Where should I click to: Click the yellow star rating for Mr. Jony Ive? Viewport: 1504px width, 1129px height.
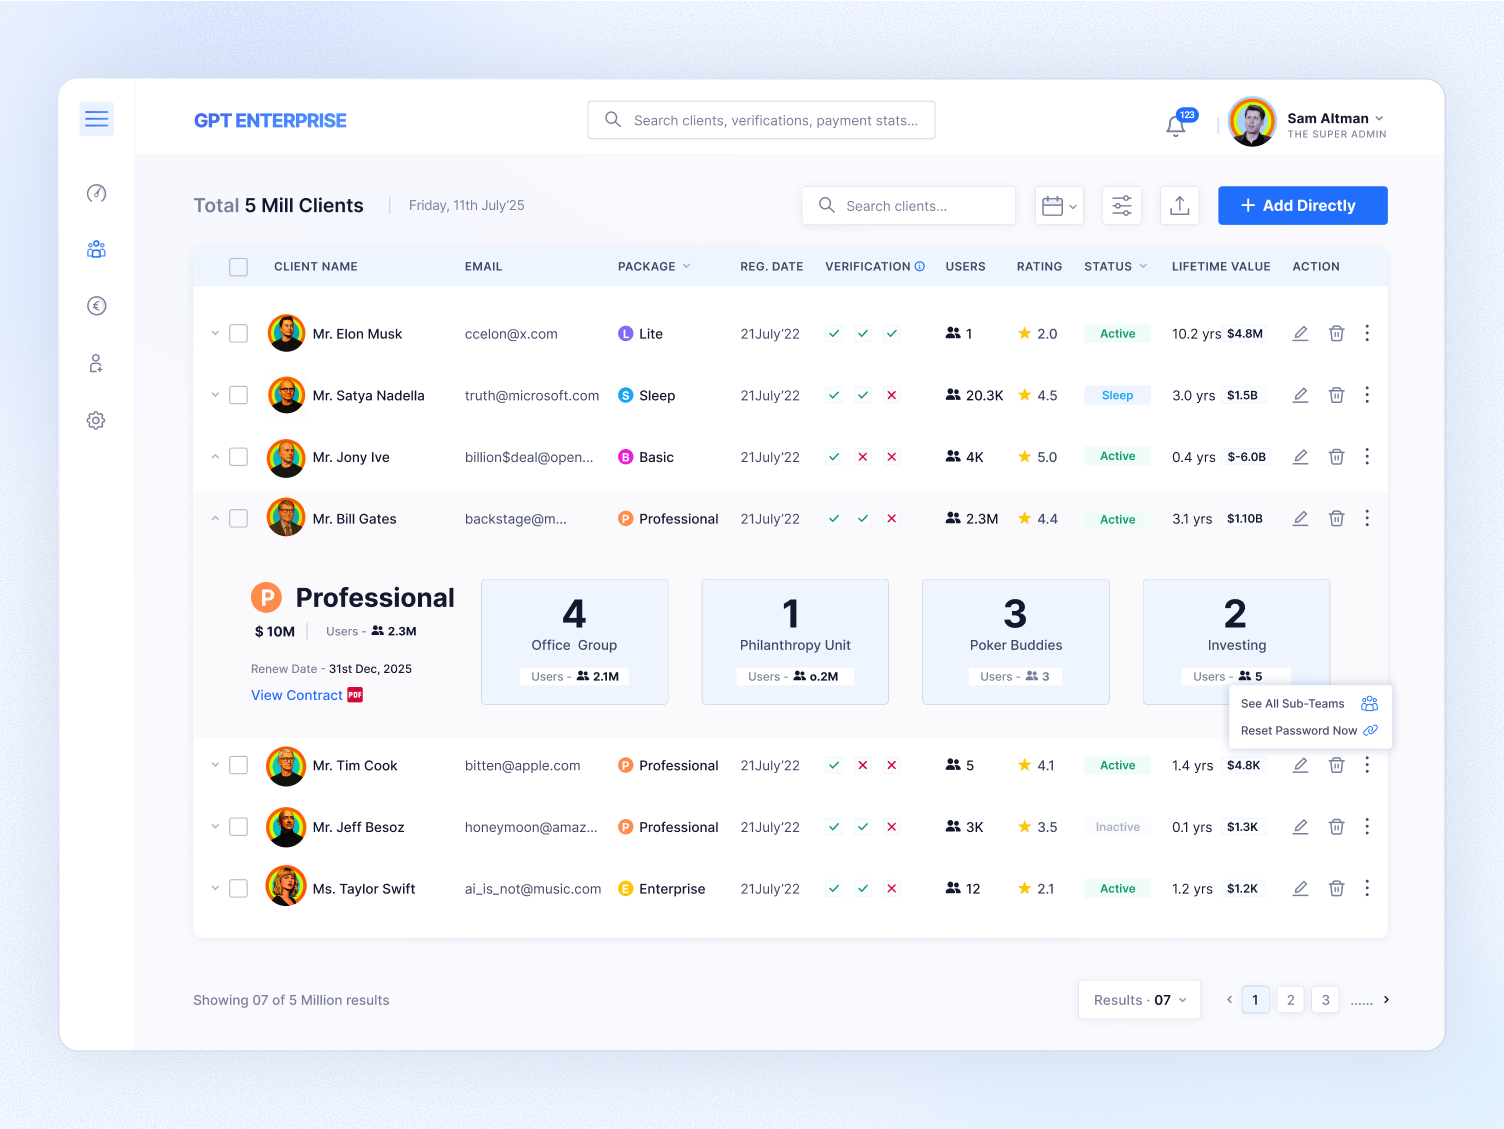[x=1024, y=456]
